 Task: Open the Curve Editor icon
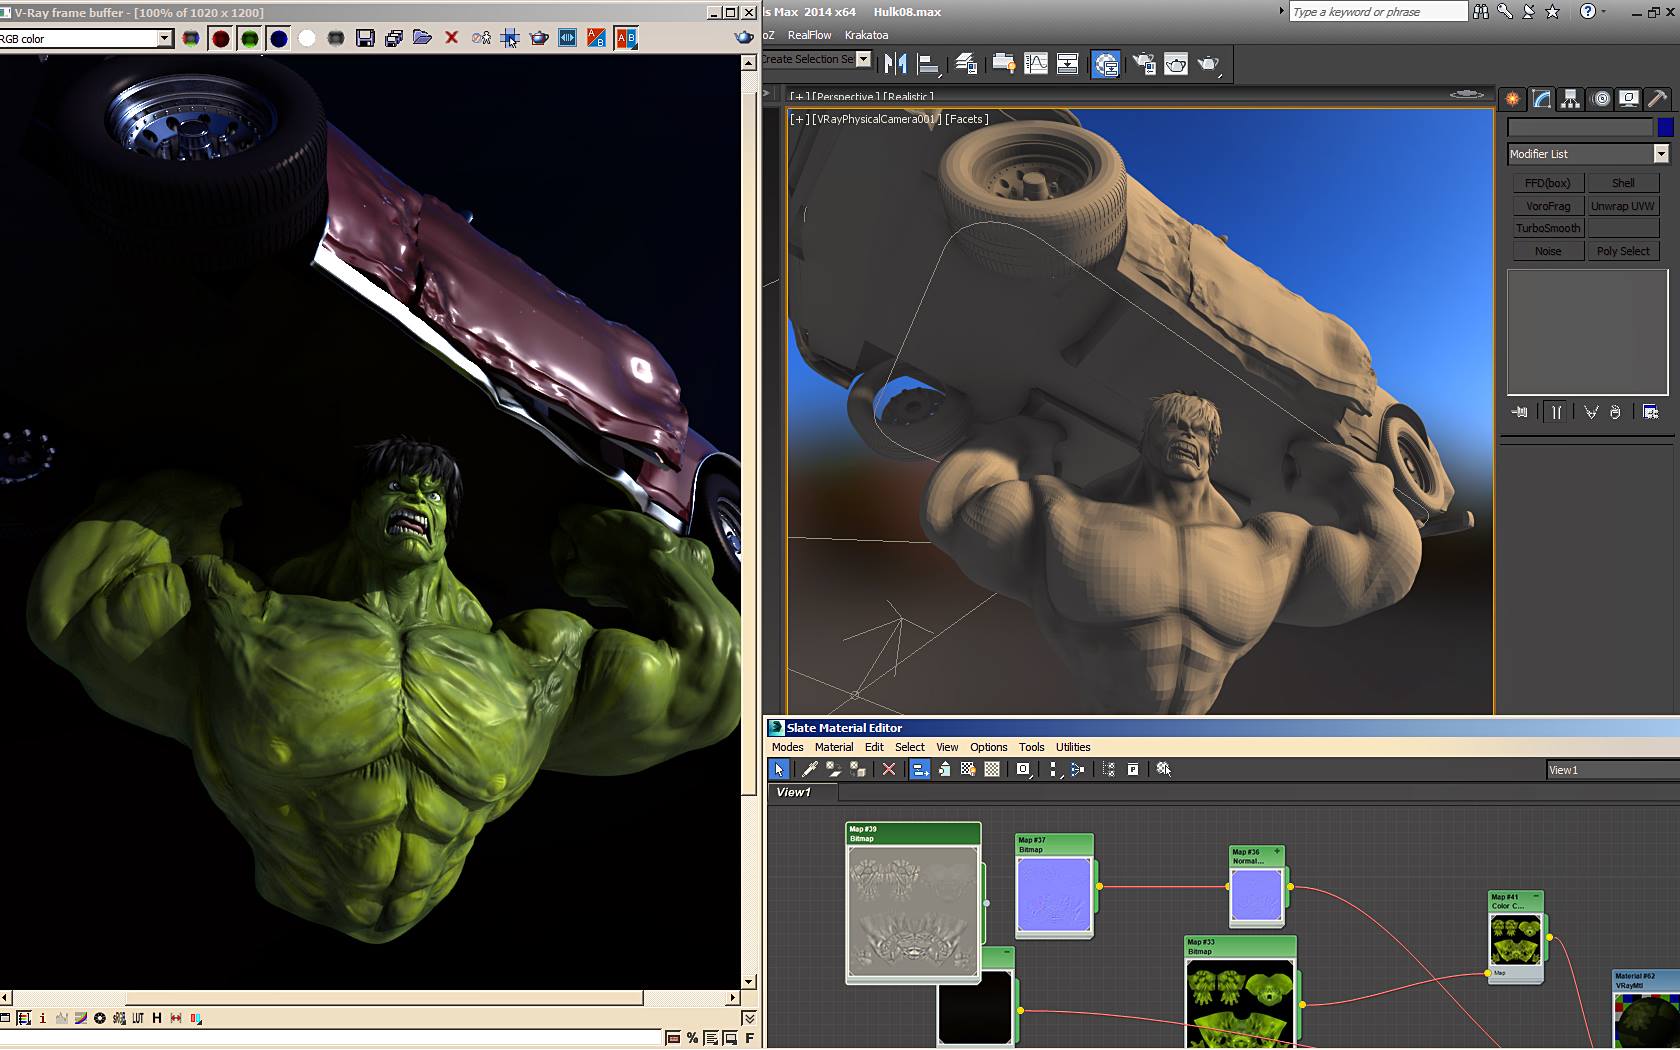[1036, 64]
